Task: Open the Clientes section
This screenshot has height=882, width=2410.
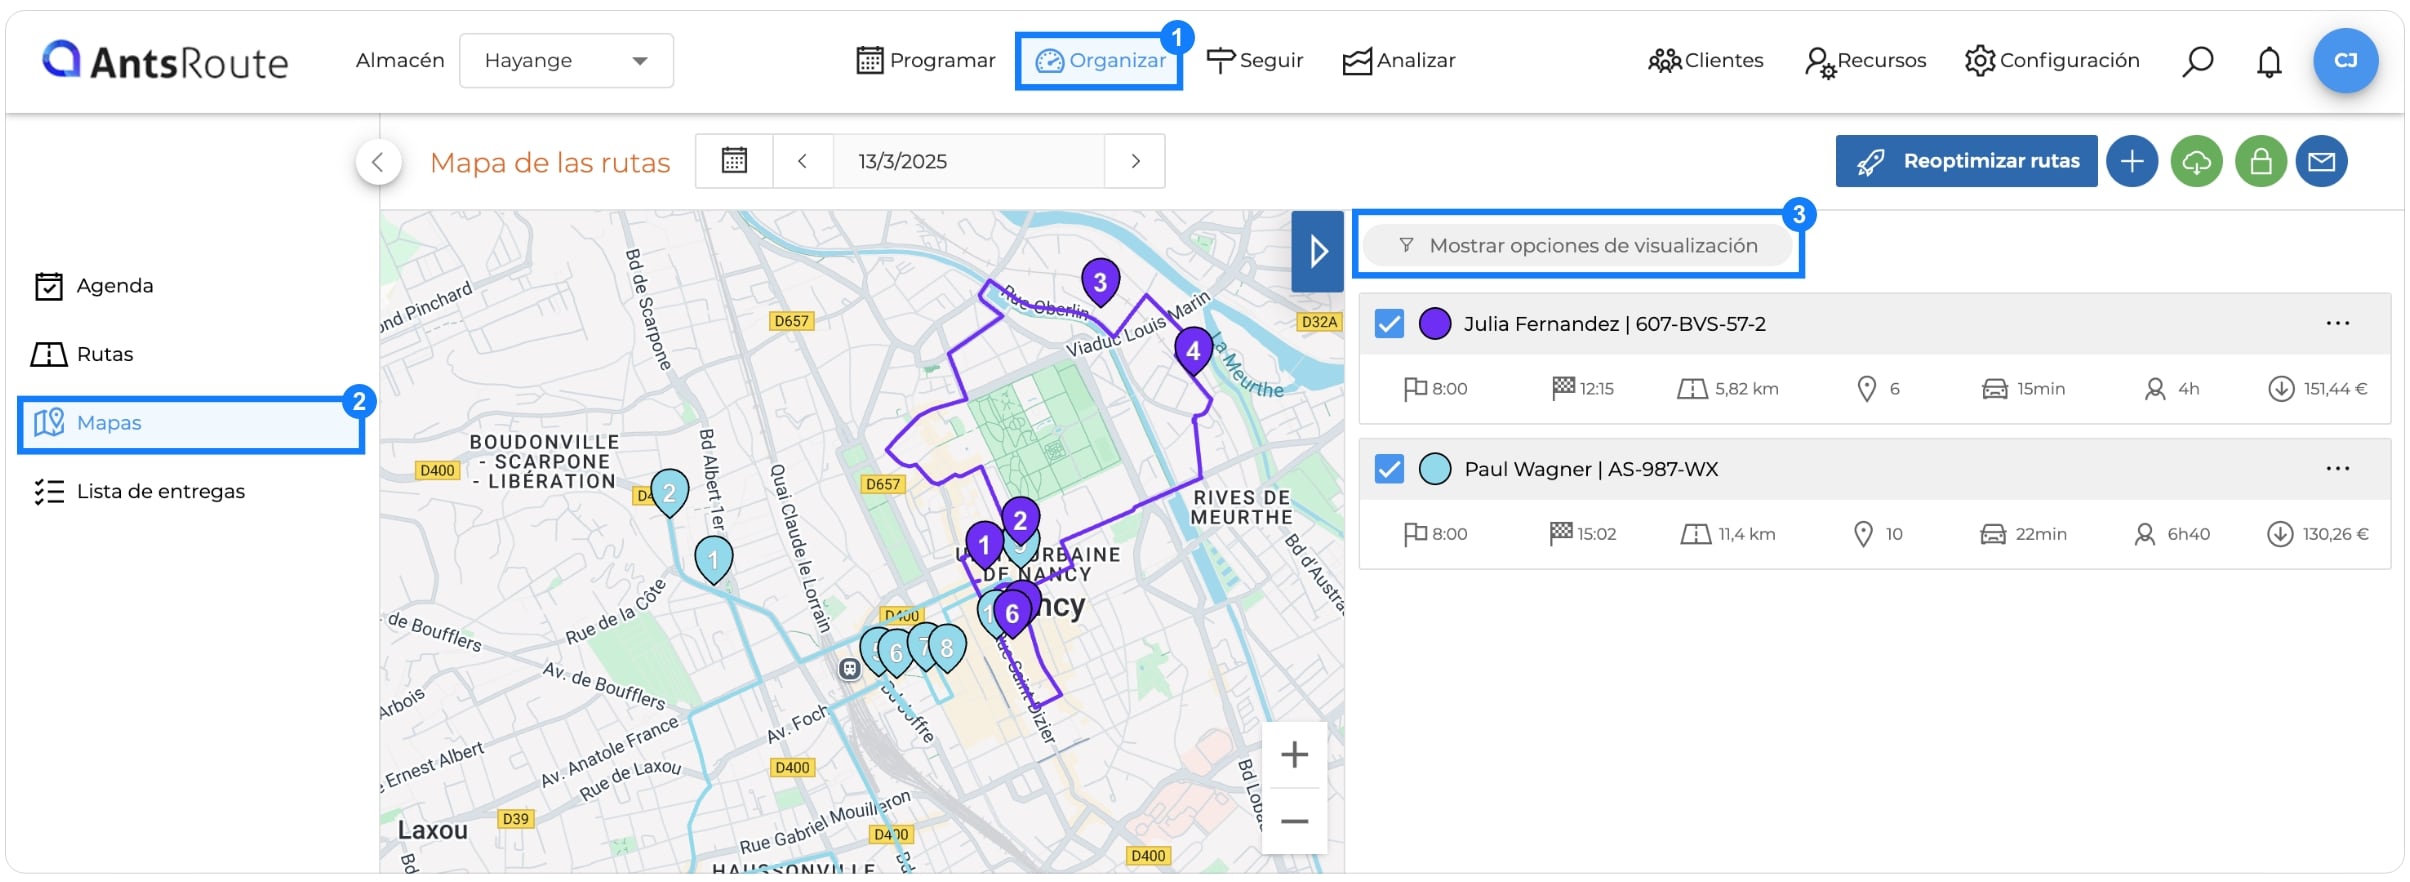Action: pyautogui.click(x=1706, y=60)
